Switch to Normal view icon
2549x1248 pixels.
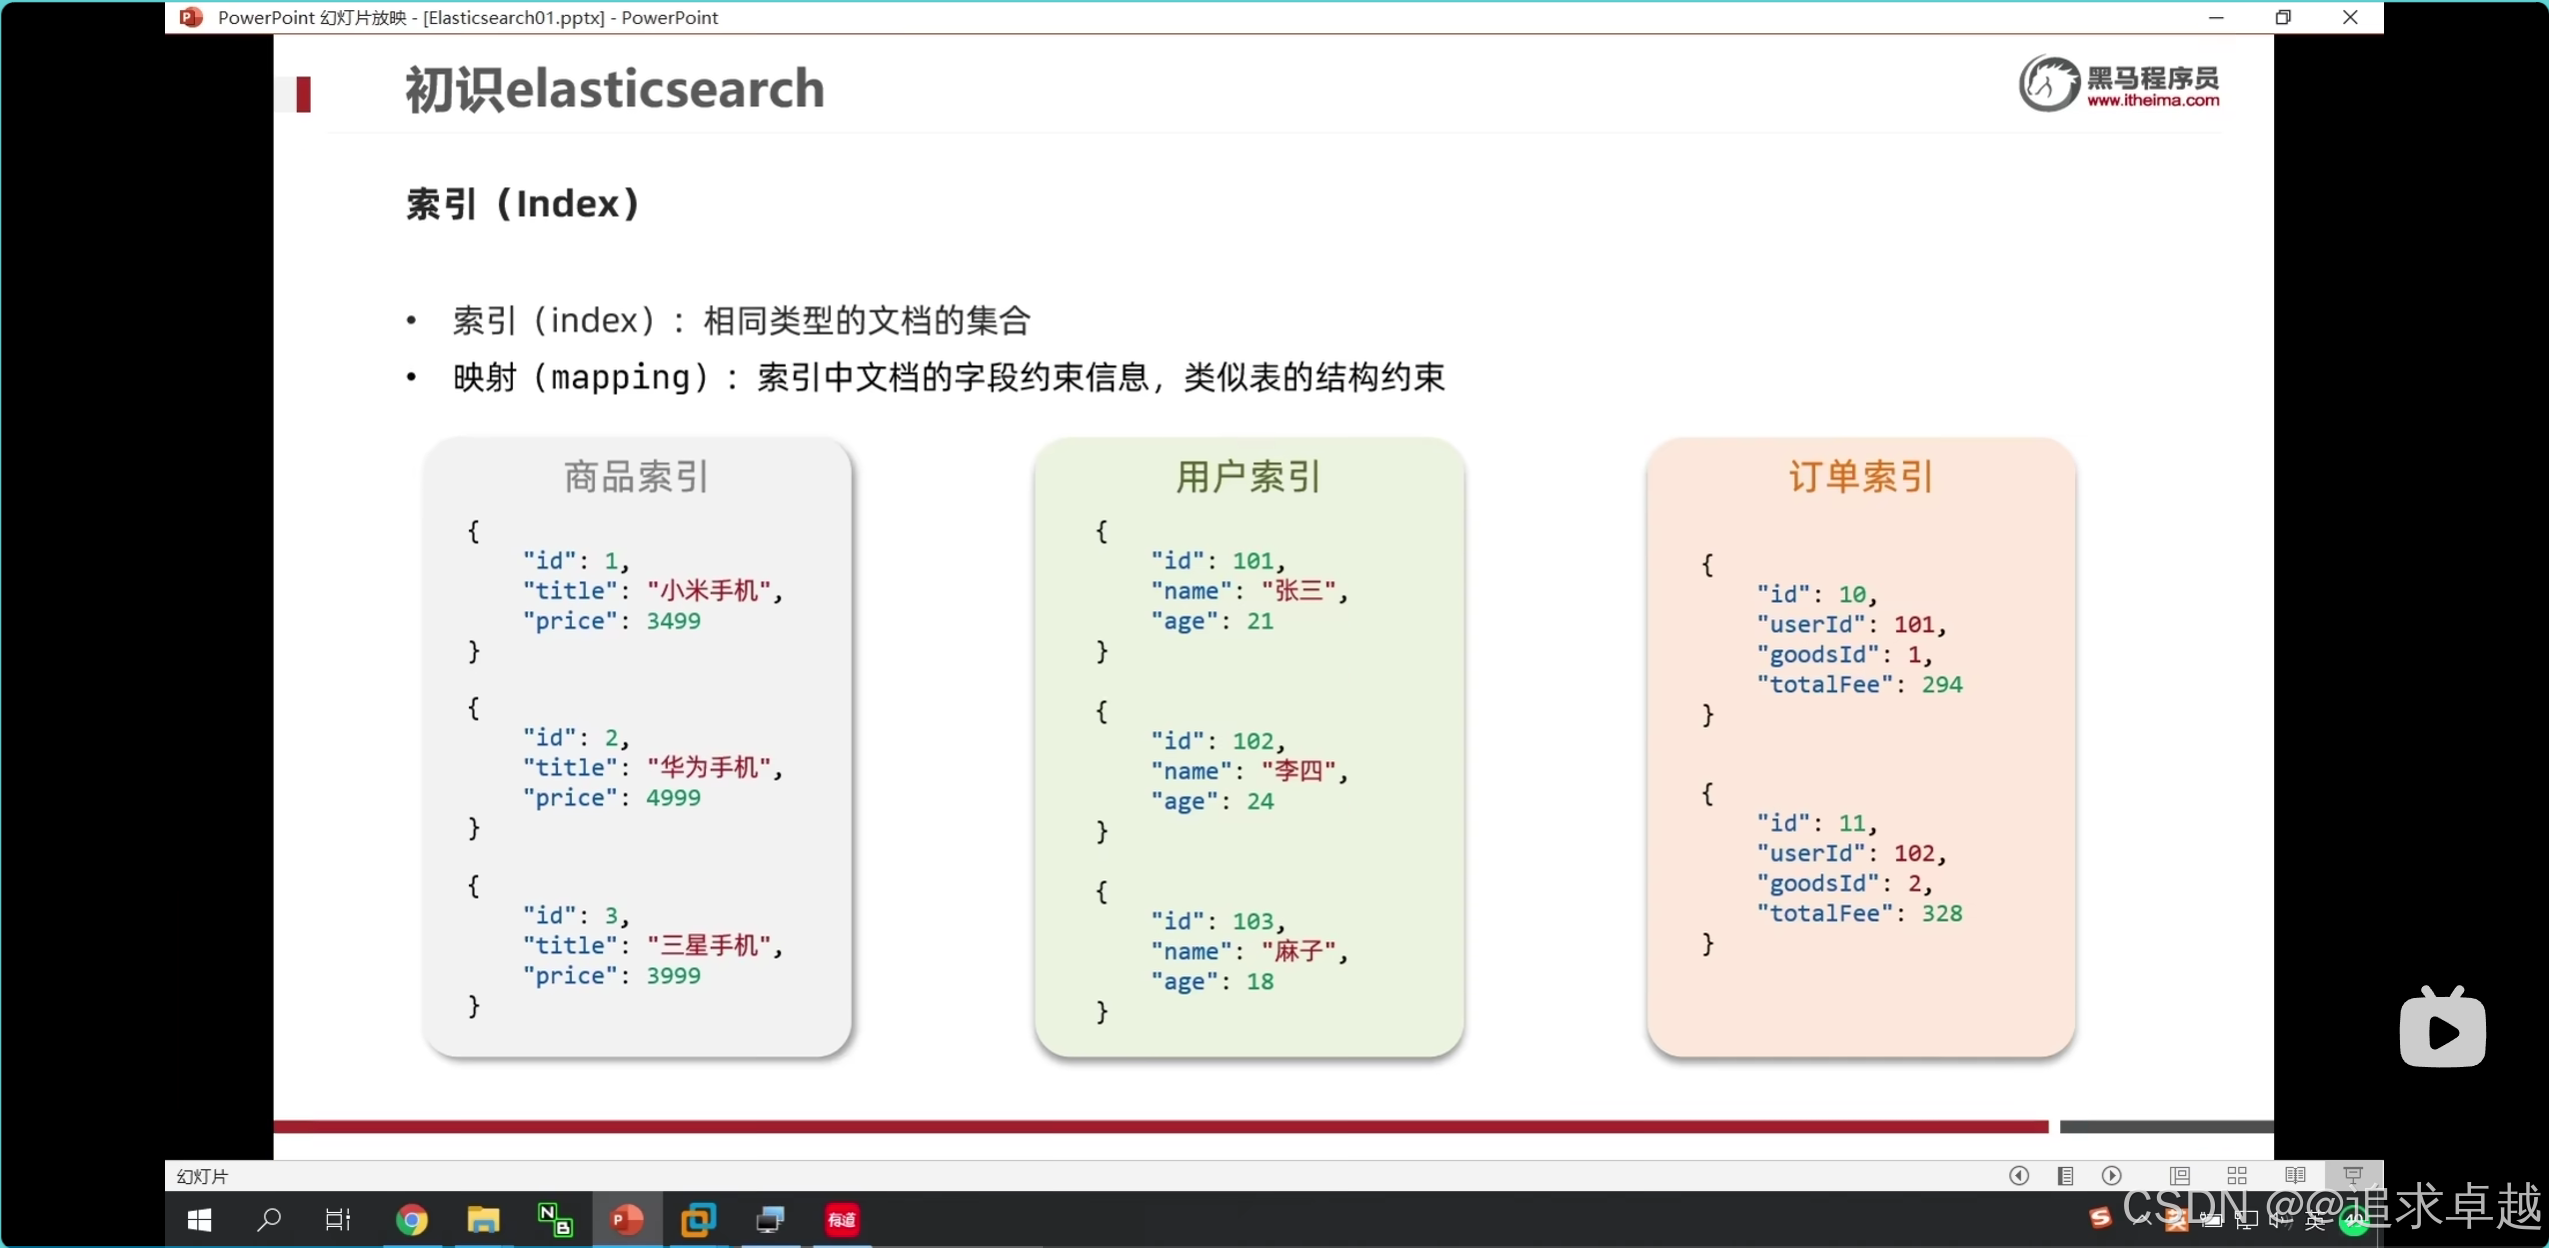pyautogui.click(x=2180, y=1175)
